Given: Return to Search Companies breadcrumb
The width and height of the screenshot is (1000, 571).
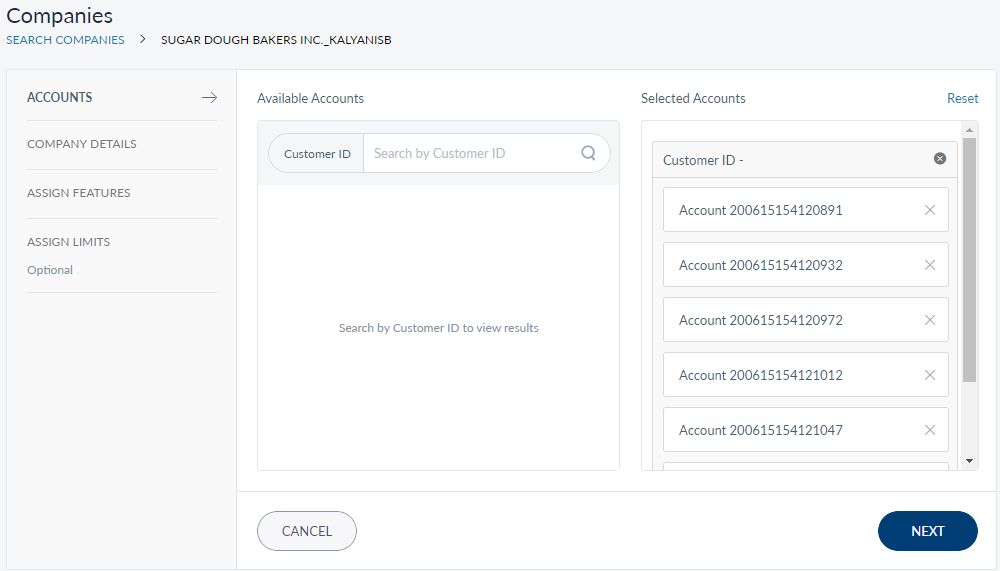Looking at the screenshot, I should coord(66,40).
